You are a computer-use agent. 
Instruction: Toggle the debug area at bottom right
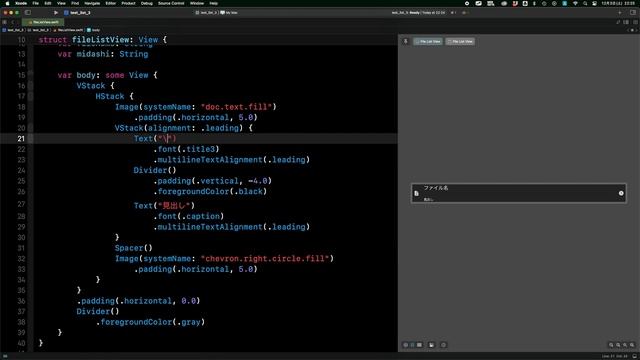[634, 356]
